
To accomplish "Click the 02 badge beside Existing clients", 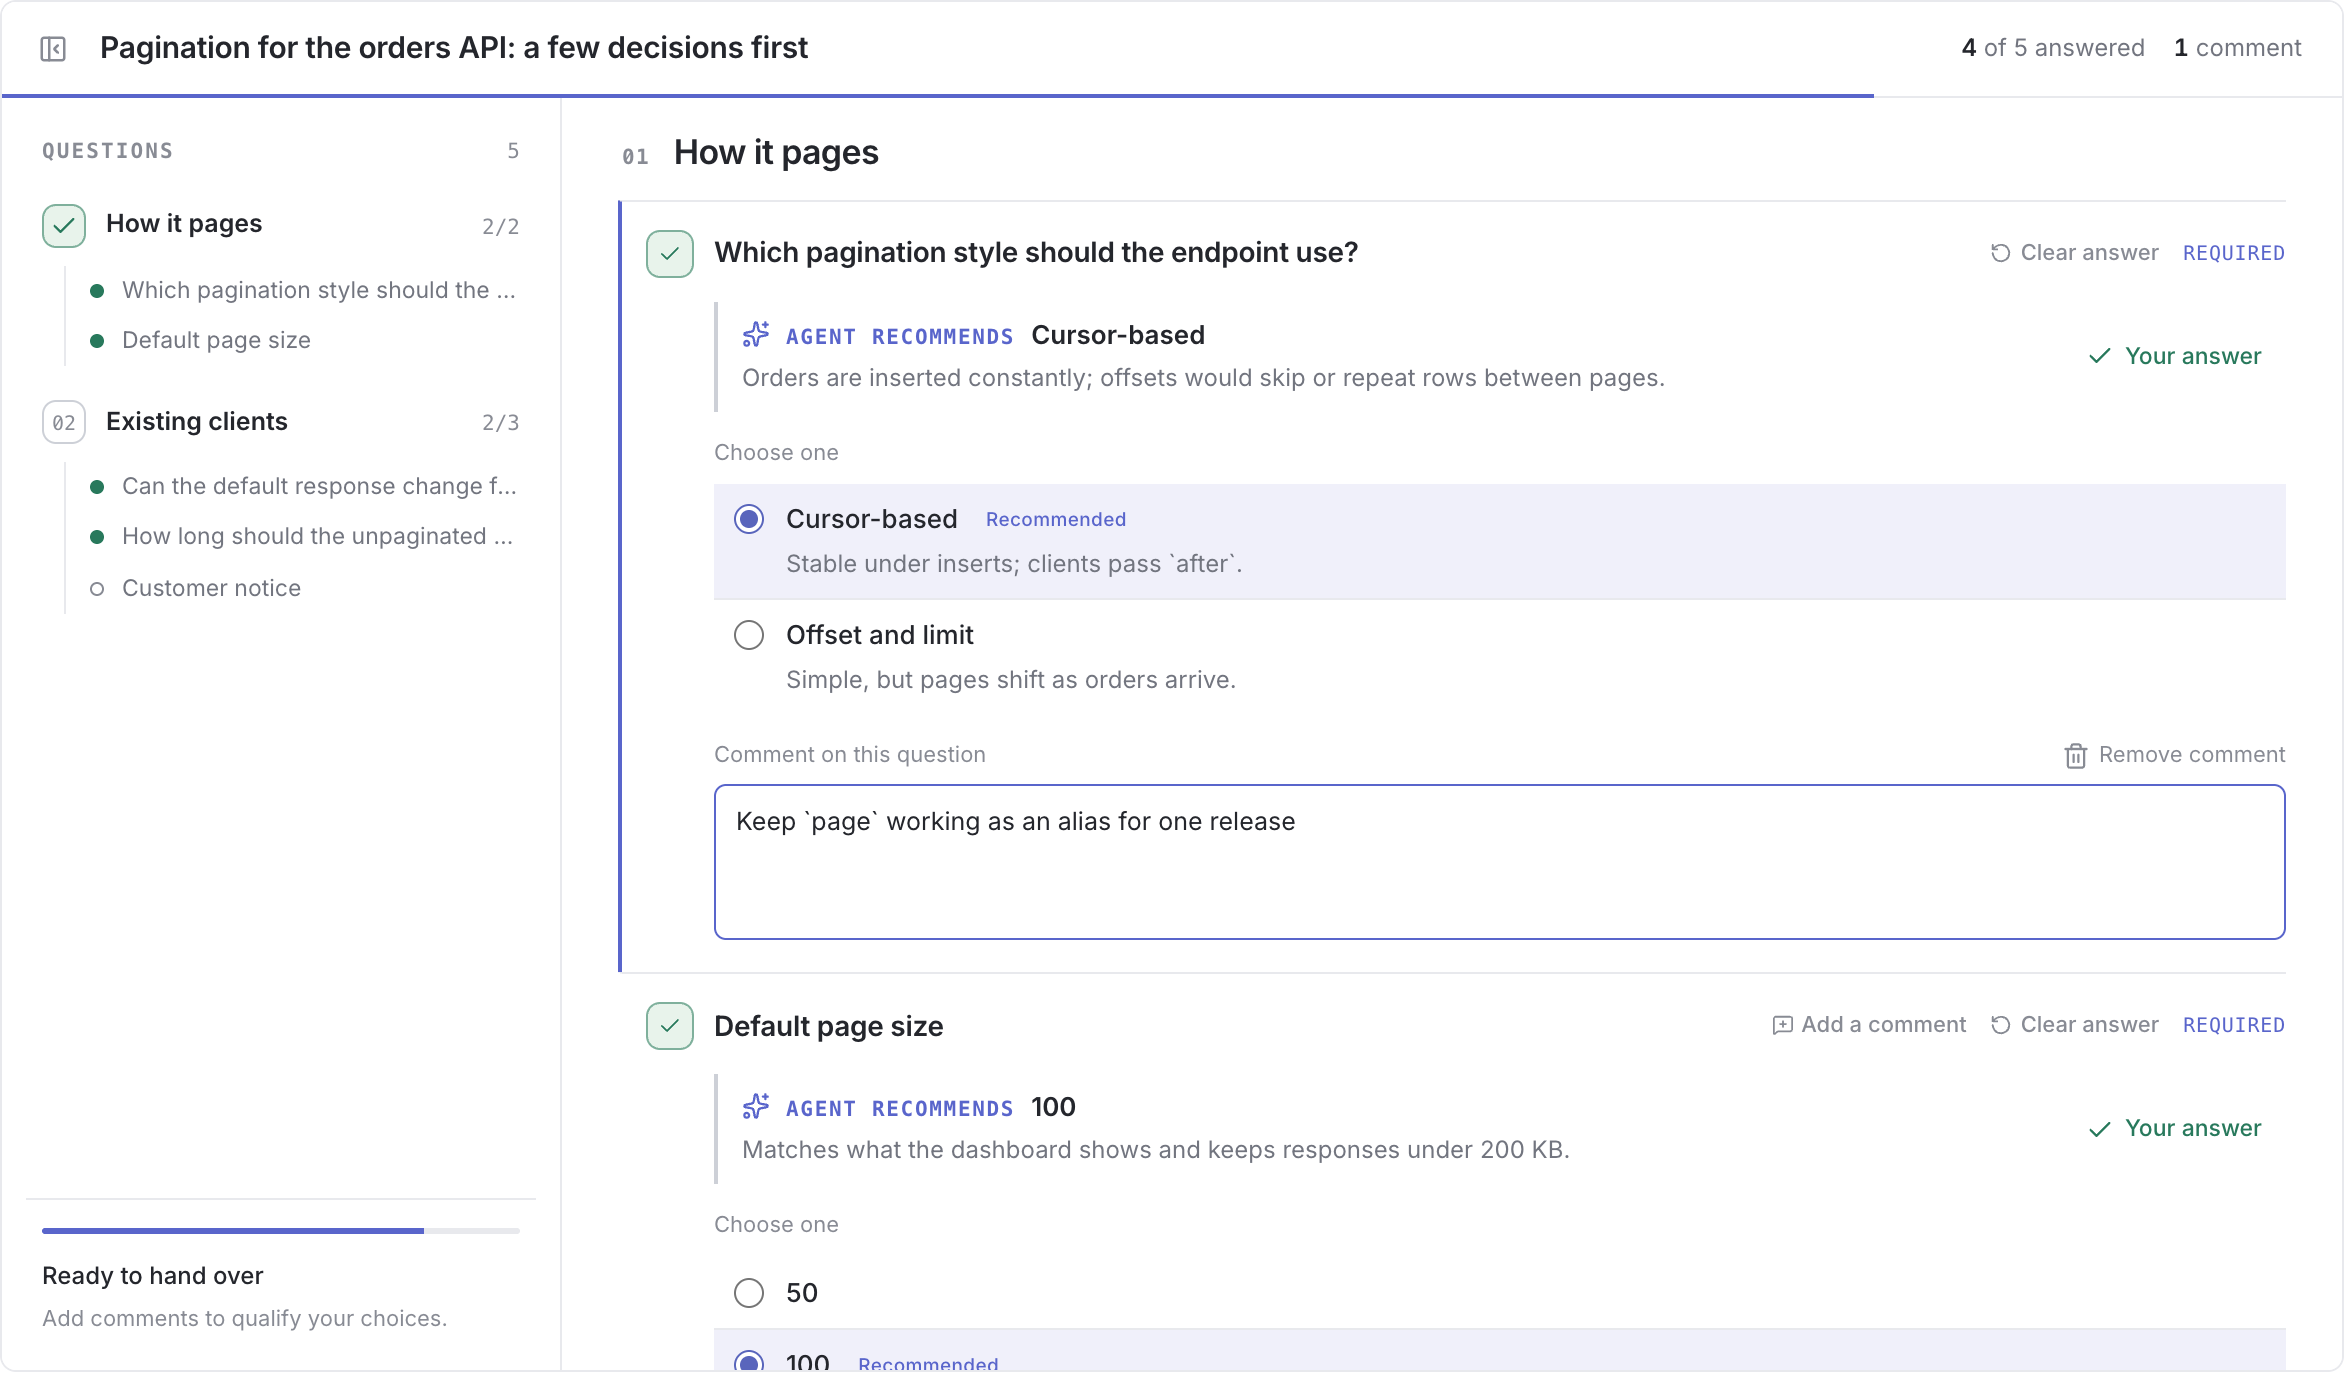I will point(64,422).
